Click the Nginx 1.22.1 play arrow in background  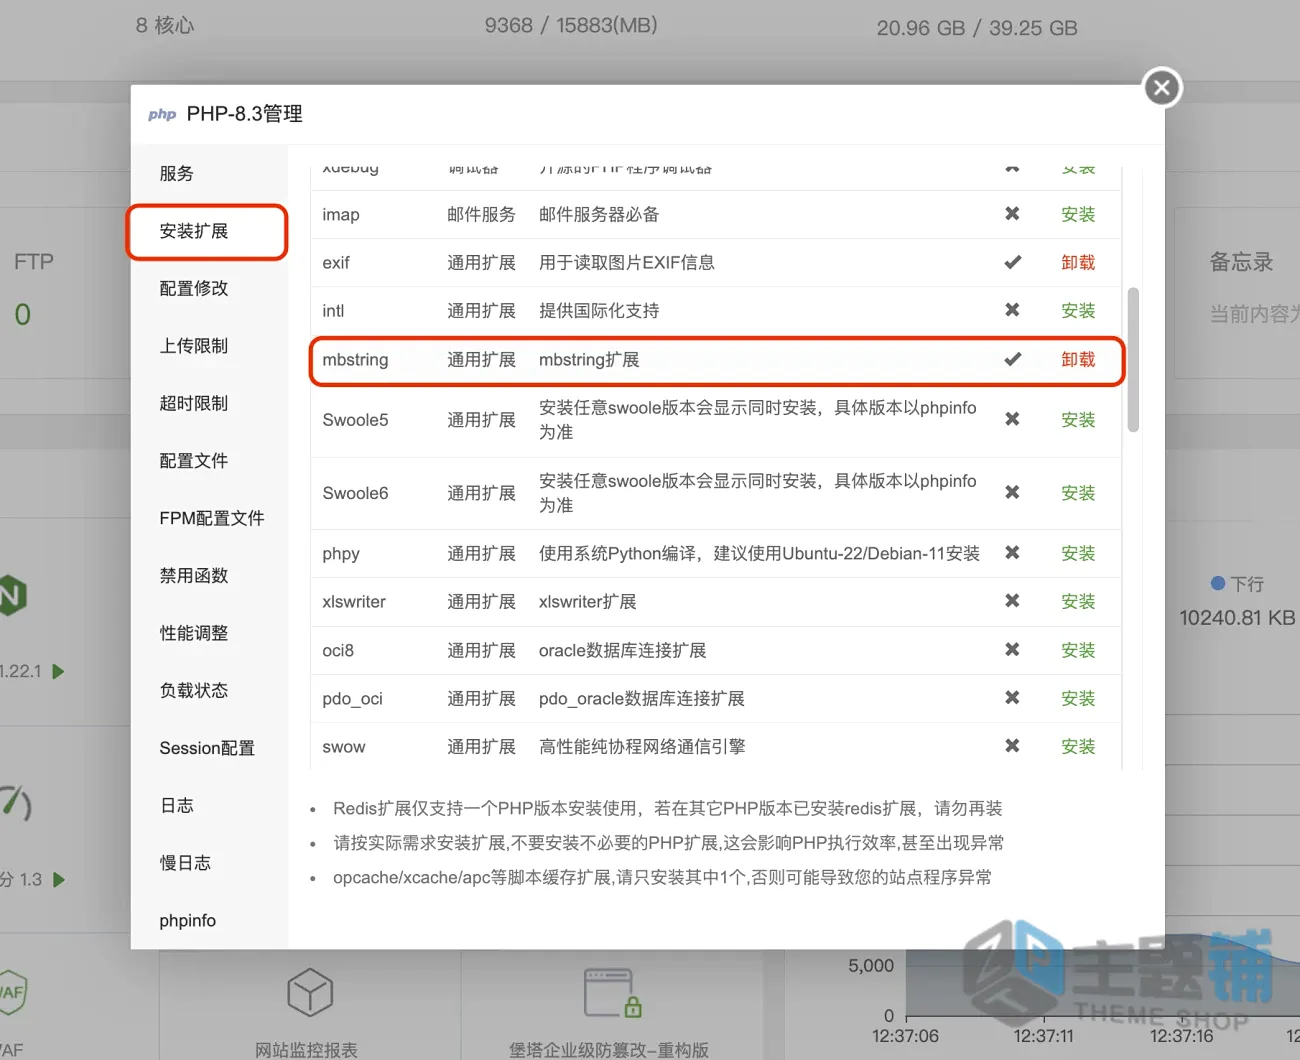click(58, 671)
